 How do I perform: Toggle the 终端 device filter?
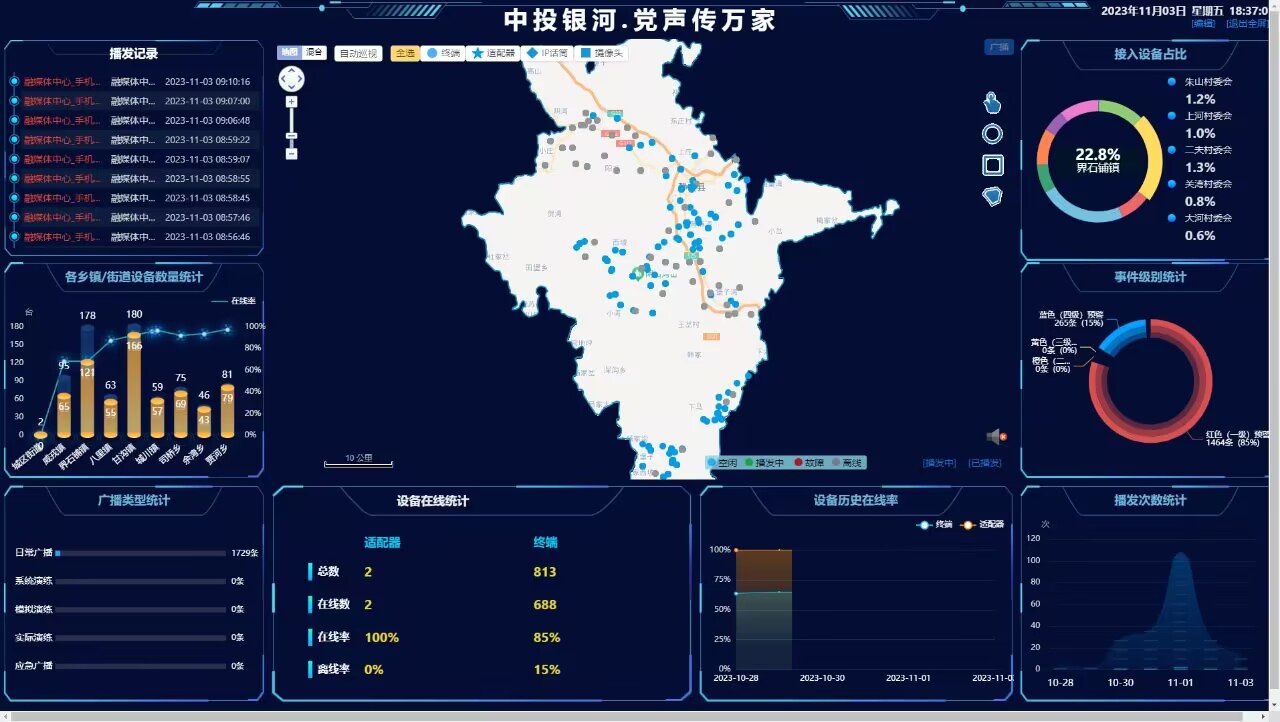click(x=443, y=53)
